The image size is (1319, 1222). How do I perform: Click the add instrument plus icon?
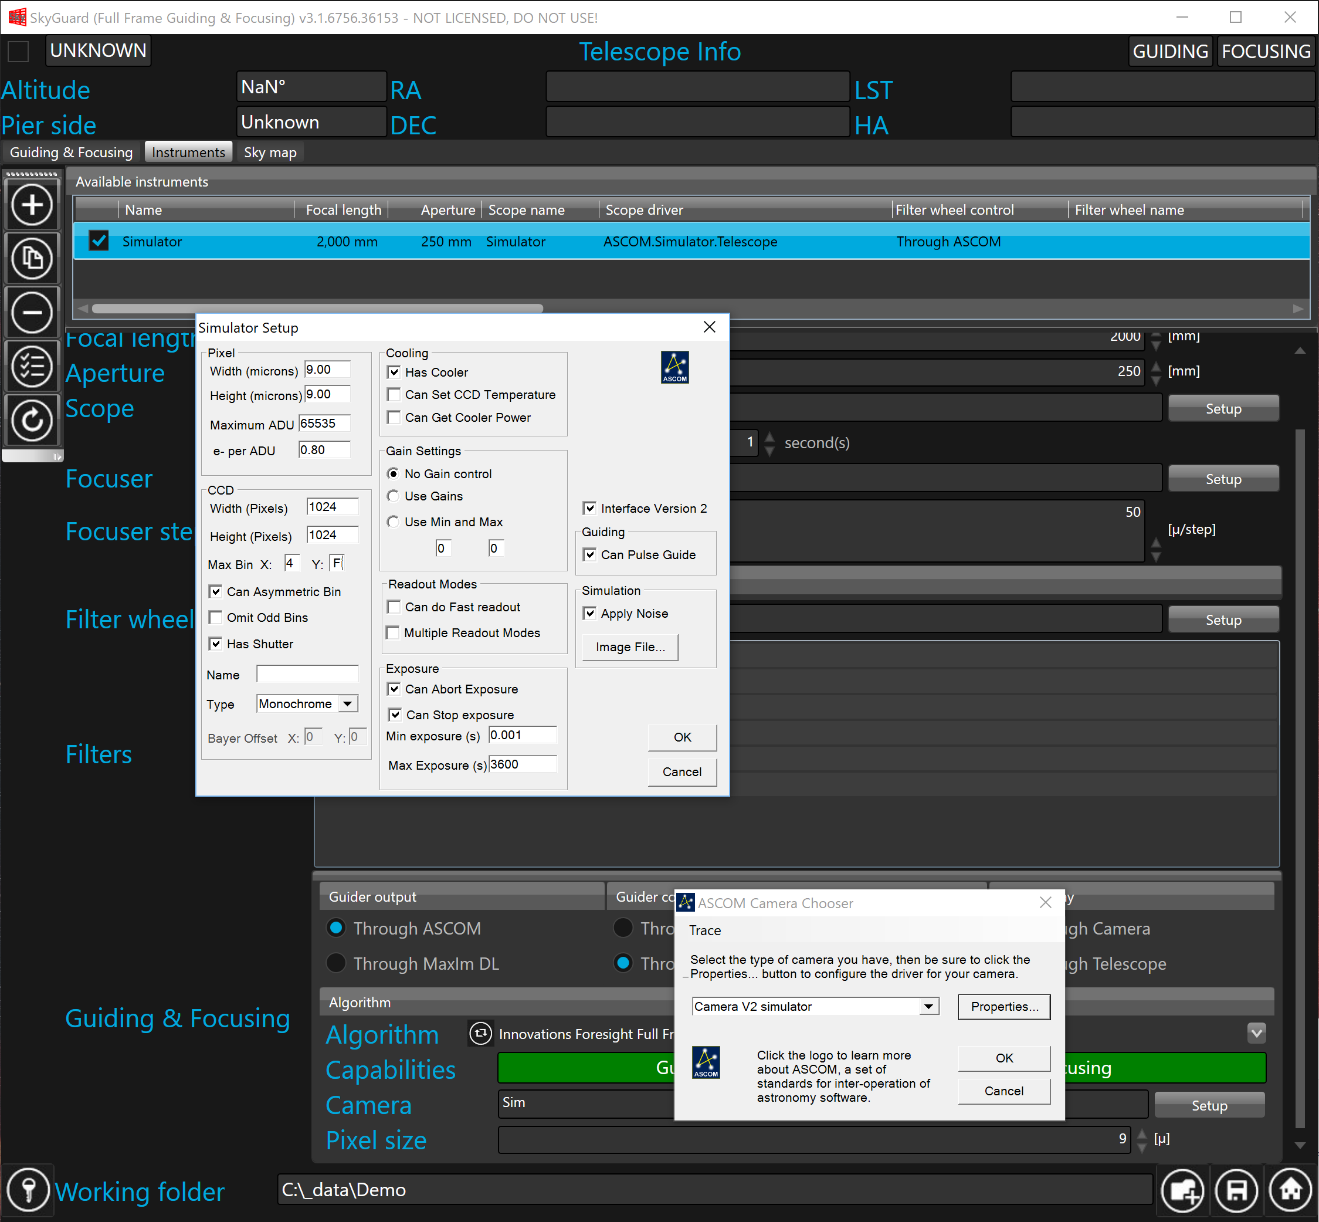click(32, 205)
